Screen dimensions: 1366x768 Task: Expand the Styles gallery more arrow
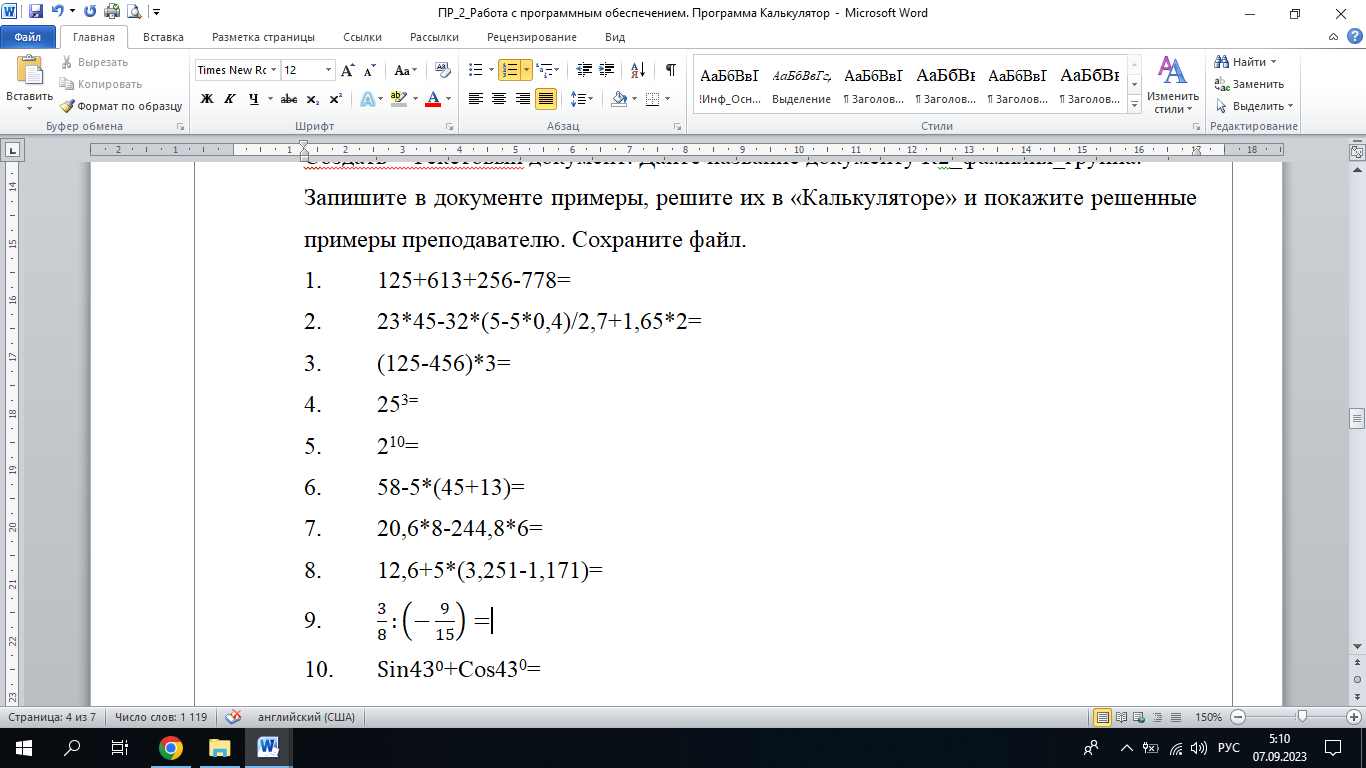coord(1134,104)
